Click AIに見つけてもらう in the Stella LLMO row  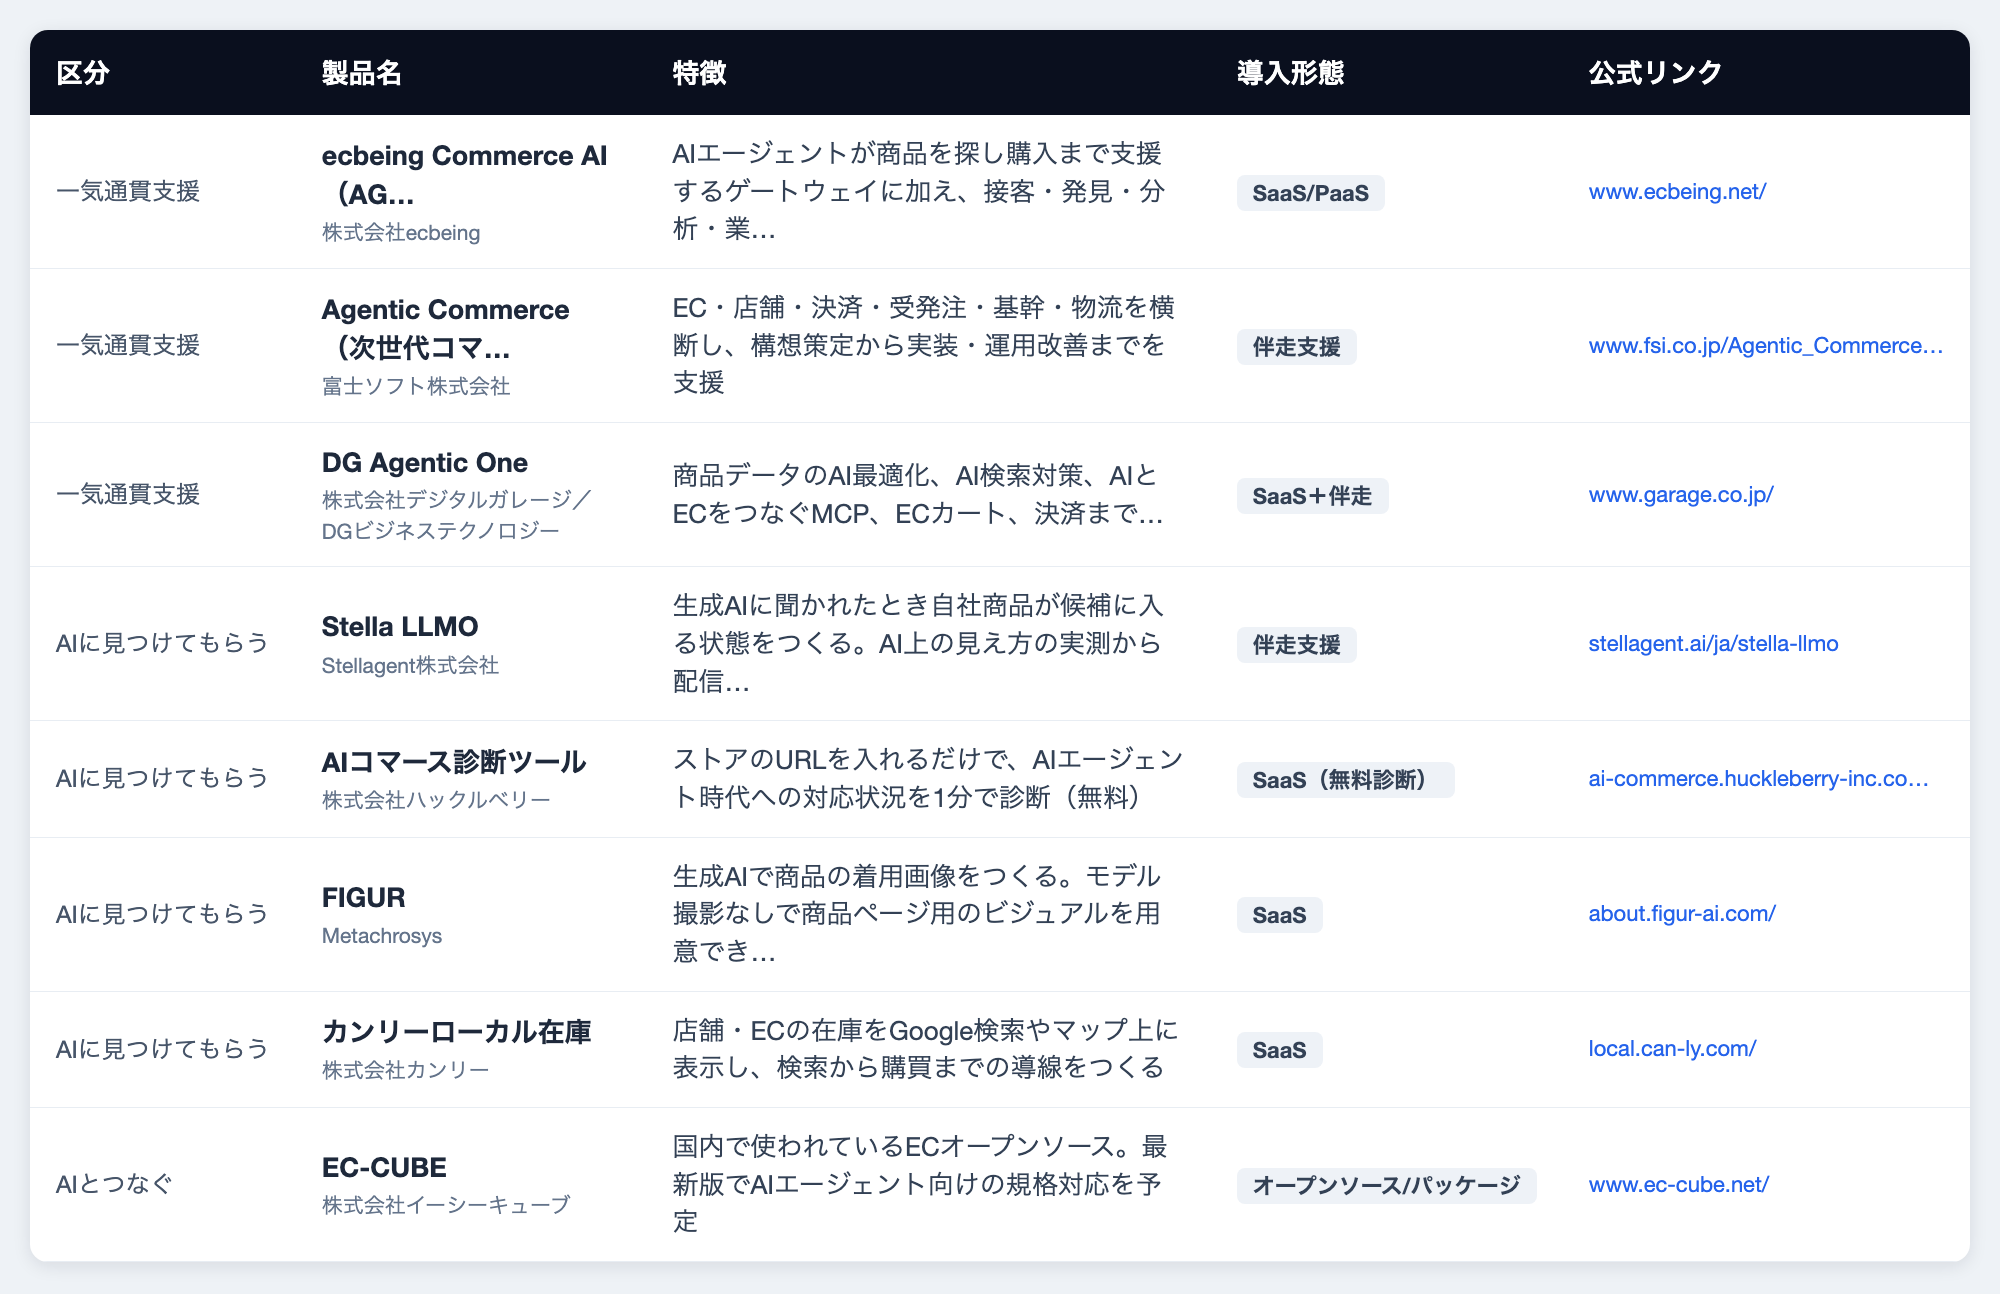[x=162, y=644]
